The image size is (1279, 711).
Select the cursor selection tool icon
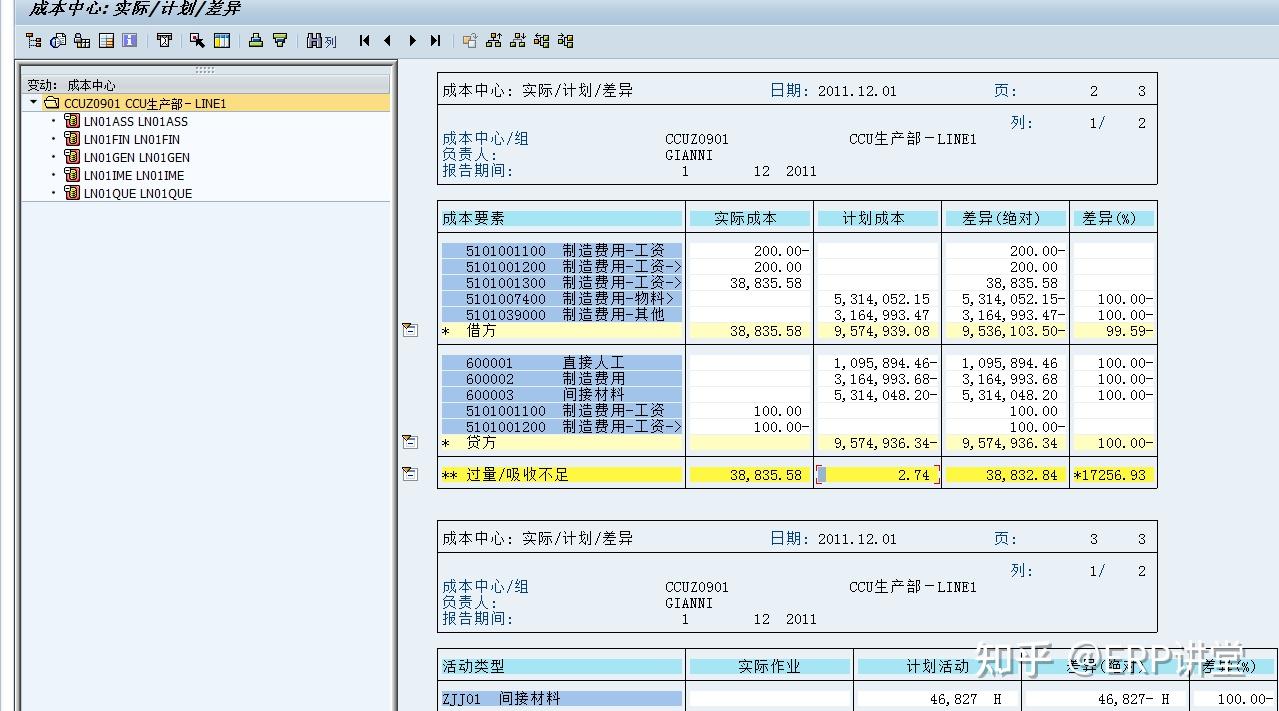197,41
